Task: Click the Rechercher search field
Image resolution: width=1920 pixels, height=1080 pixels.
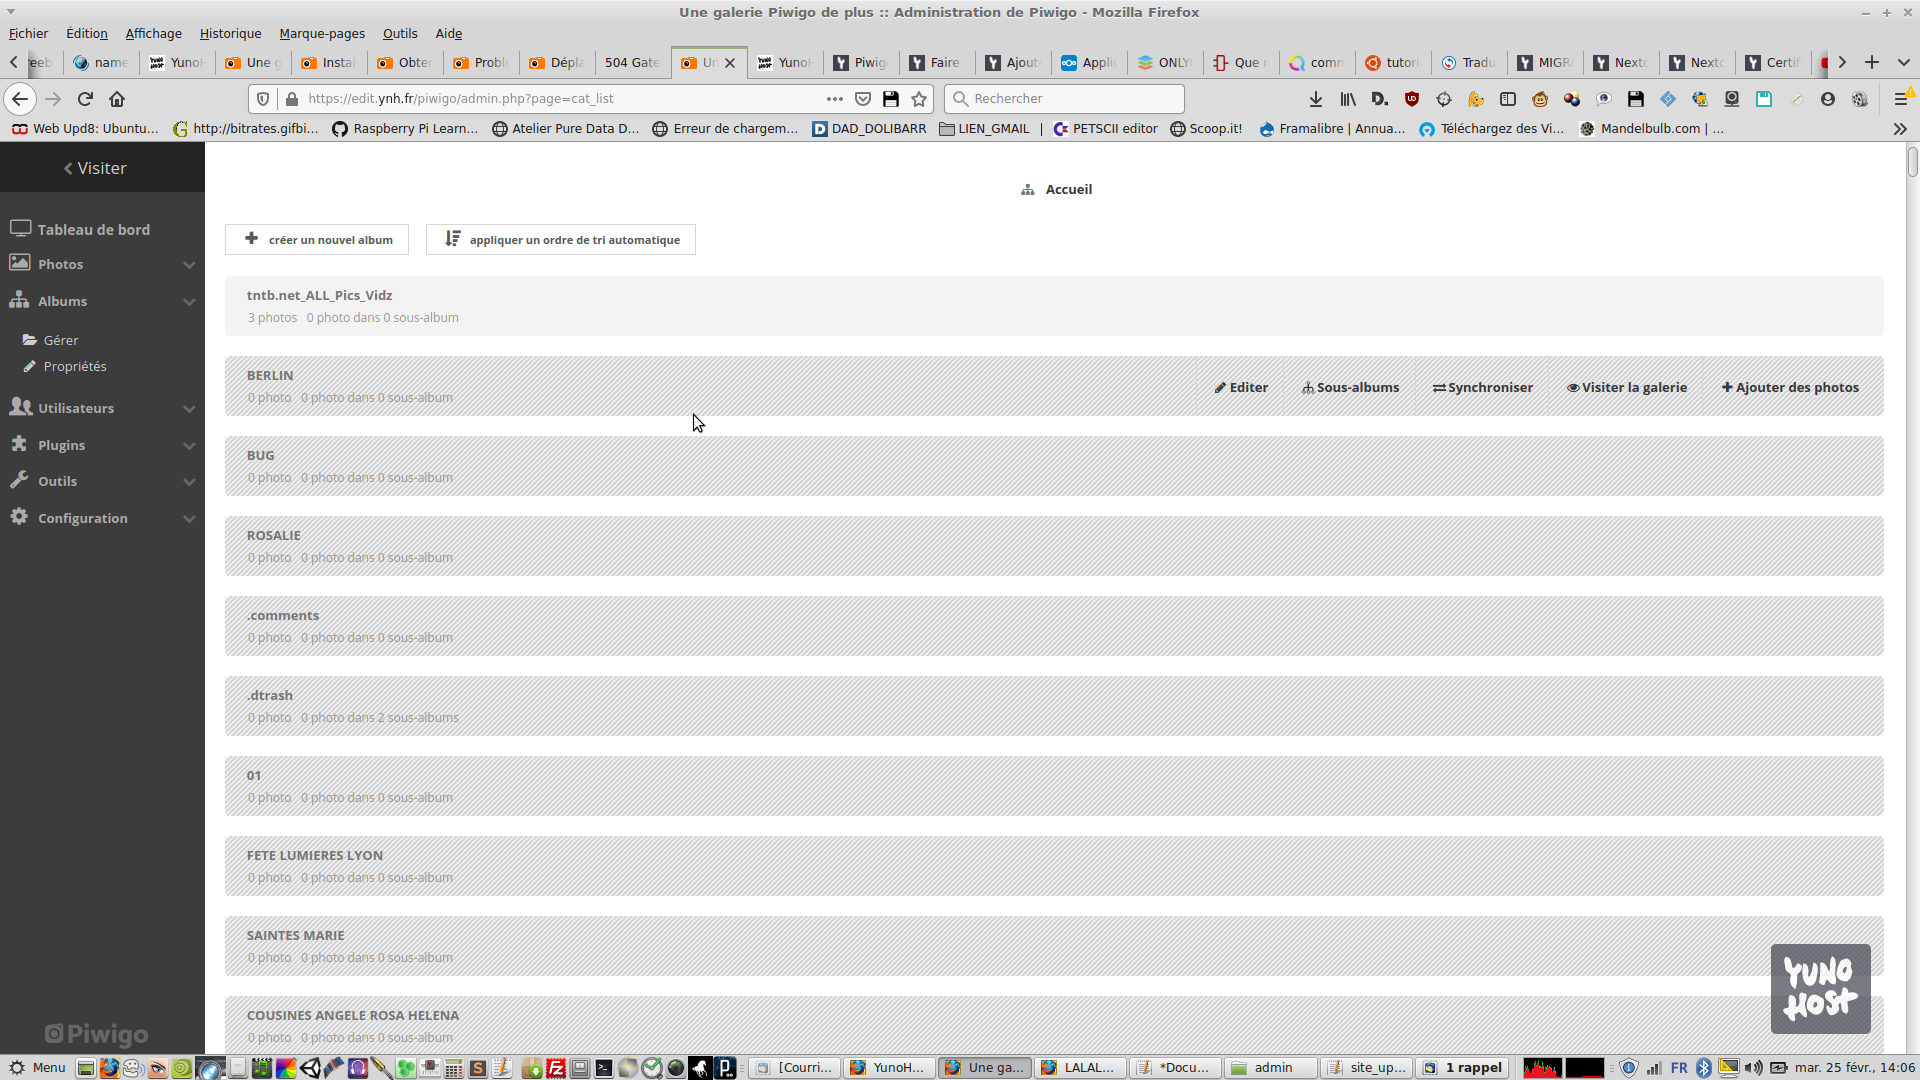Action: click(x=1065, y=99)
